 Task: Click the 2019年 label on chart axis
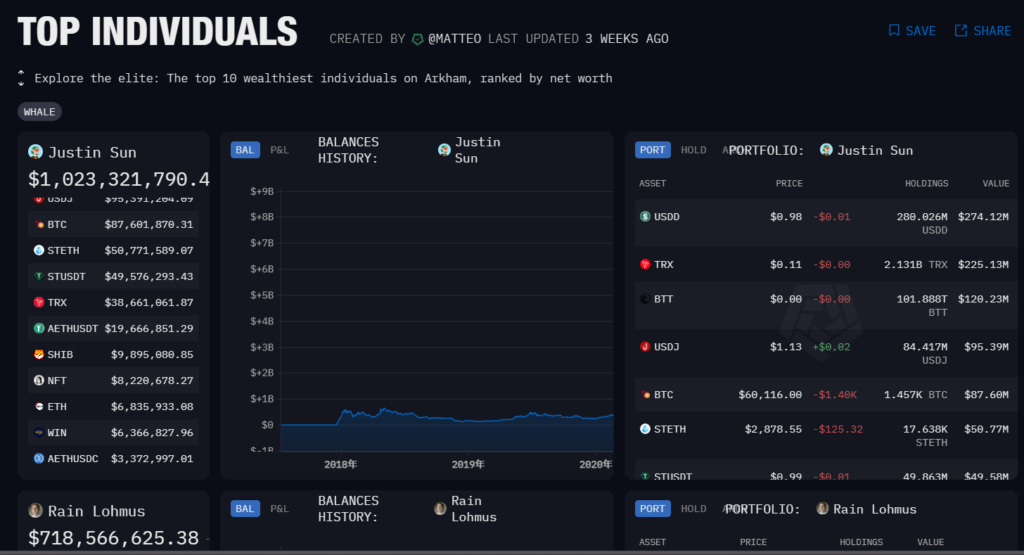click(x=468, y=464)
